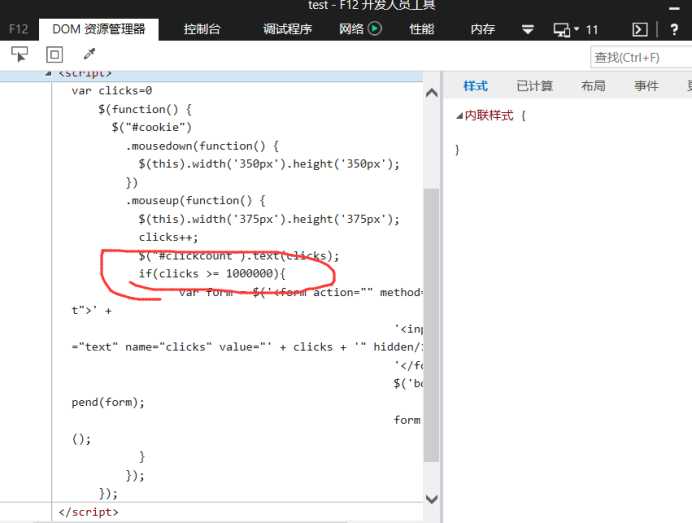The height and width of the screenshot is (523, 692).
Task: Open the help question mark icon
Action: [674, 30]
